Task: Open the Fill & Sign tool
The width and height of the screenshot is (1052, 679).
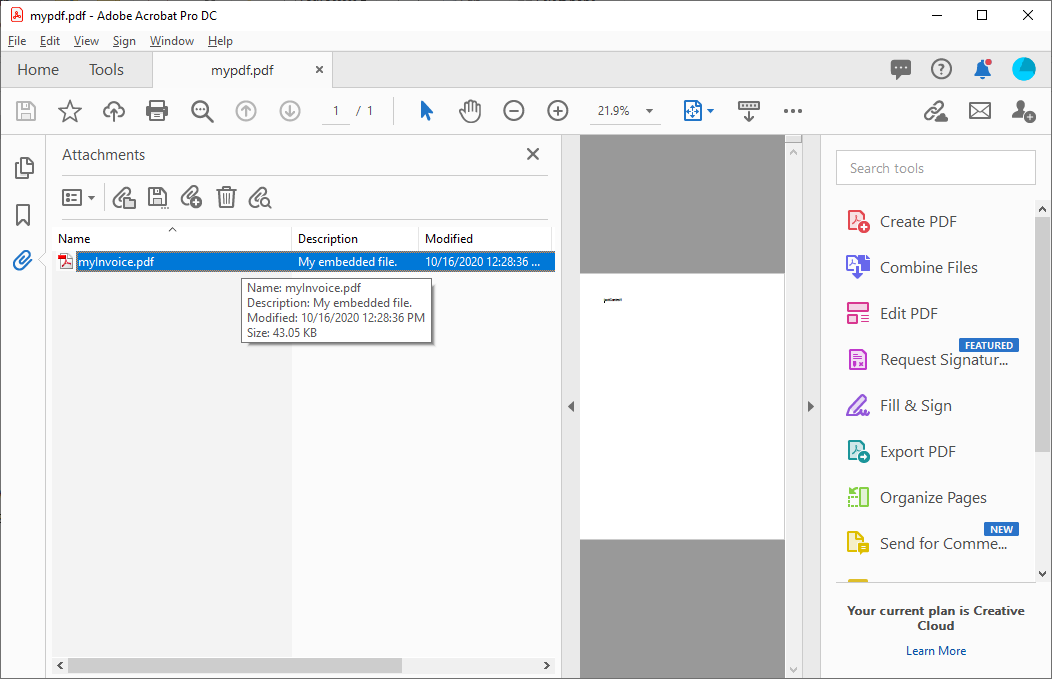Action: pyautogui.click(x=899, y=406)
